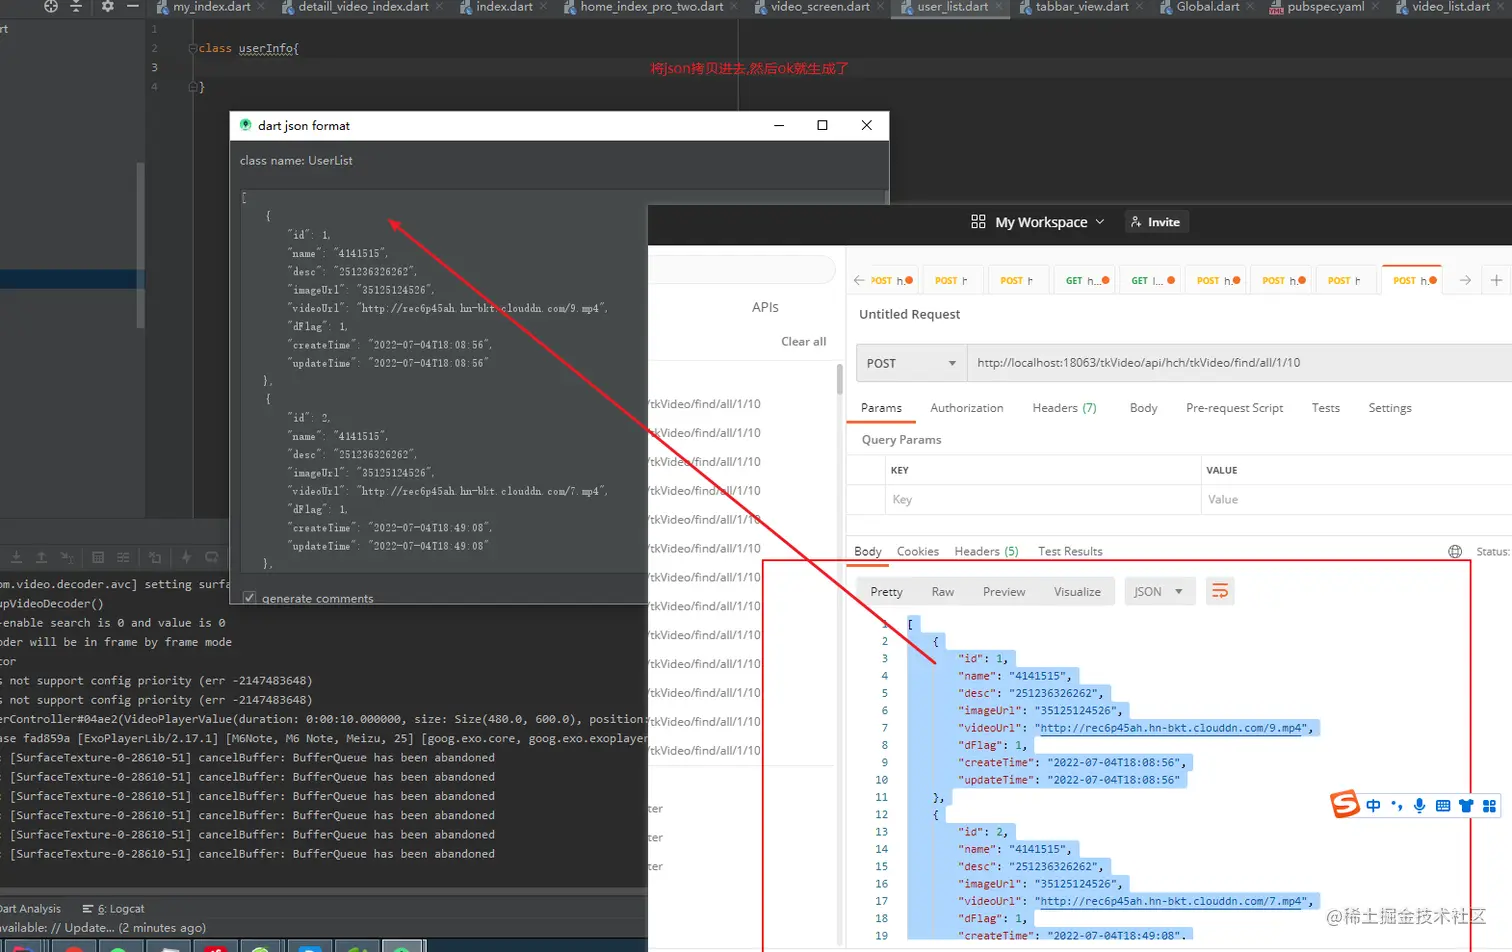
Task: Open the Pre-request Script tab
Action: 1234,408
